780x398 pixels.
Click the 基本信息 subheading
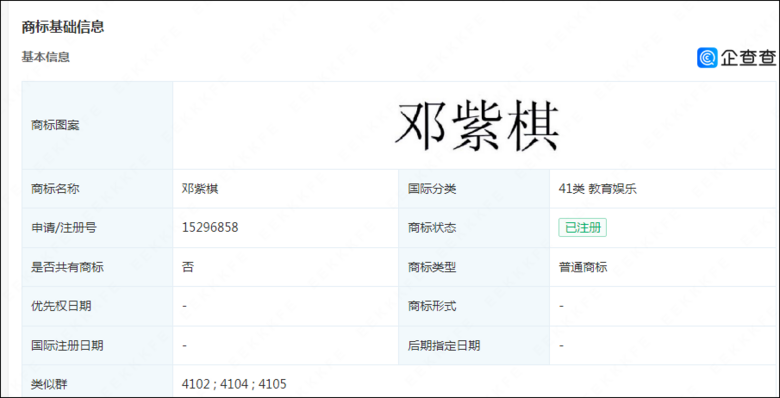click(46, 57)
